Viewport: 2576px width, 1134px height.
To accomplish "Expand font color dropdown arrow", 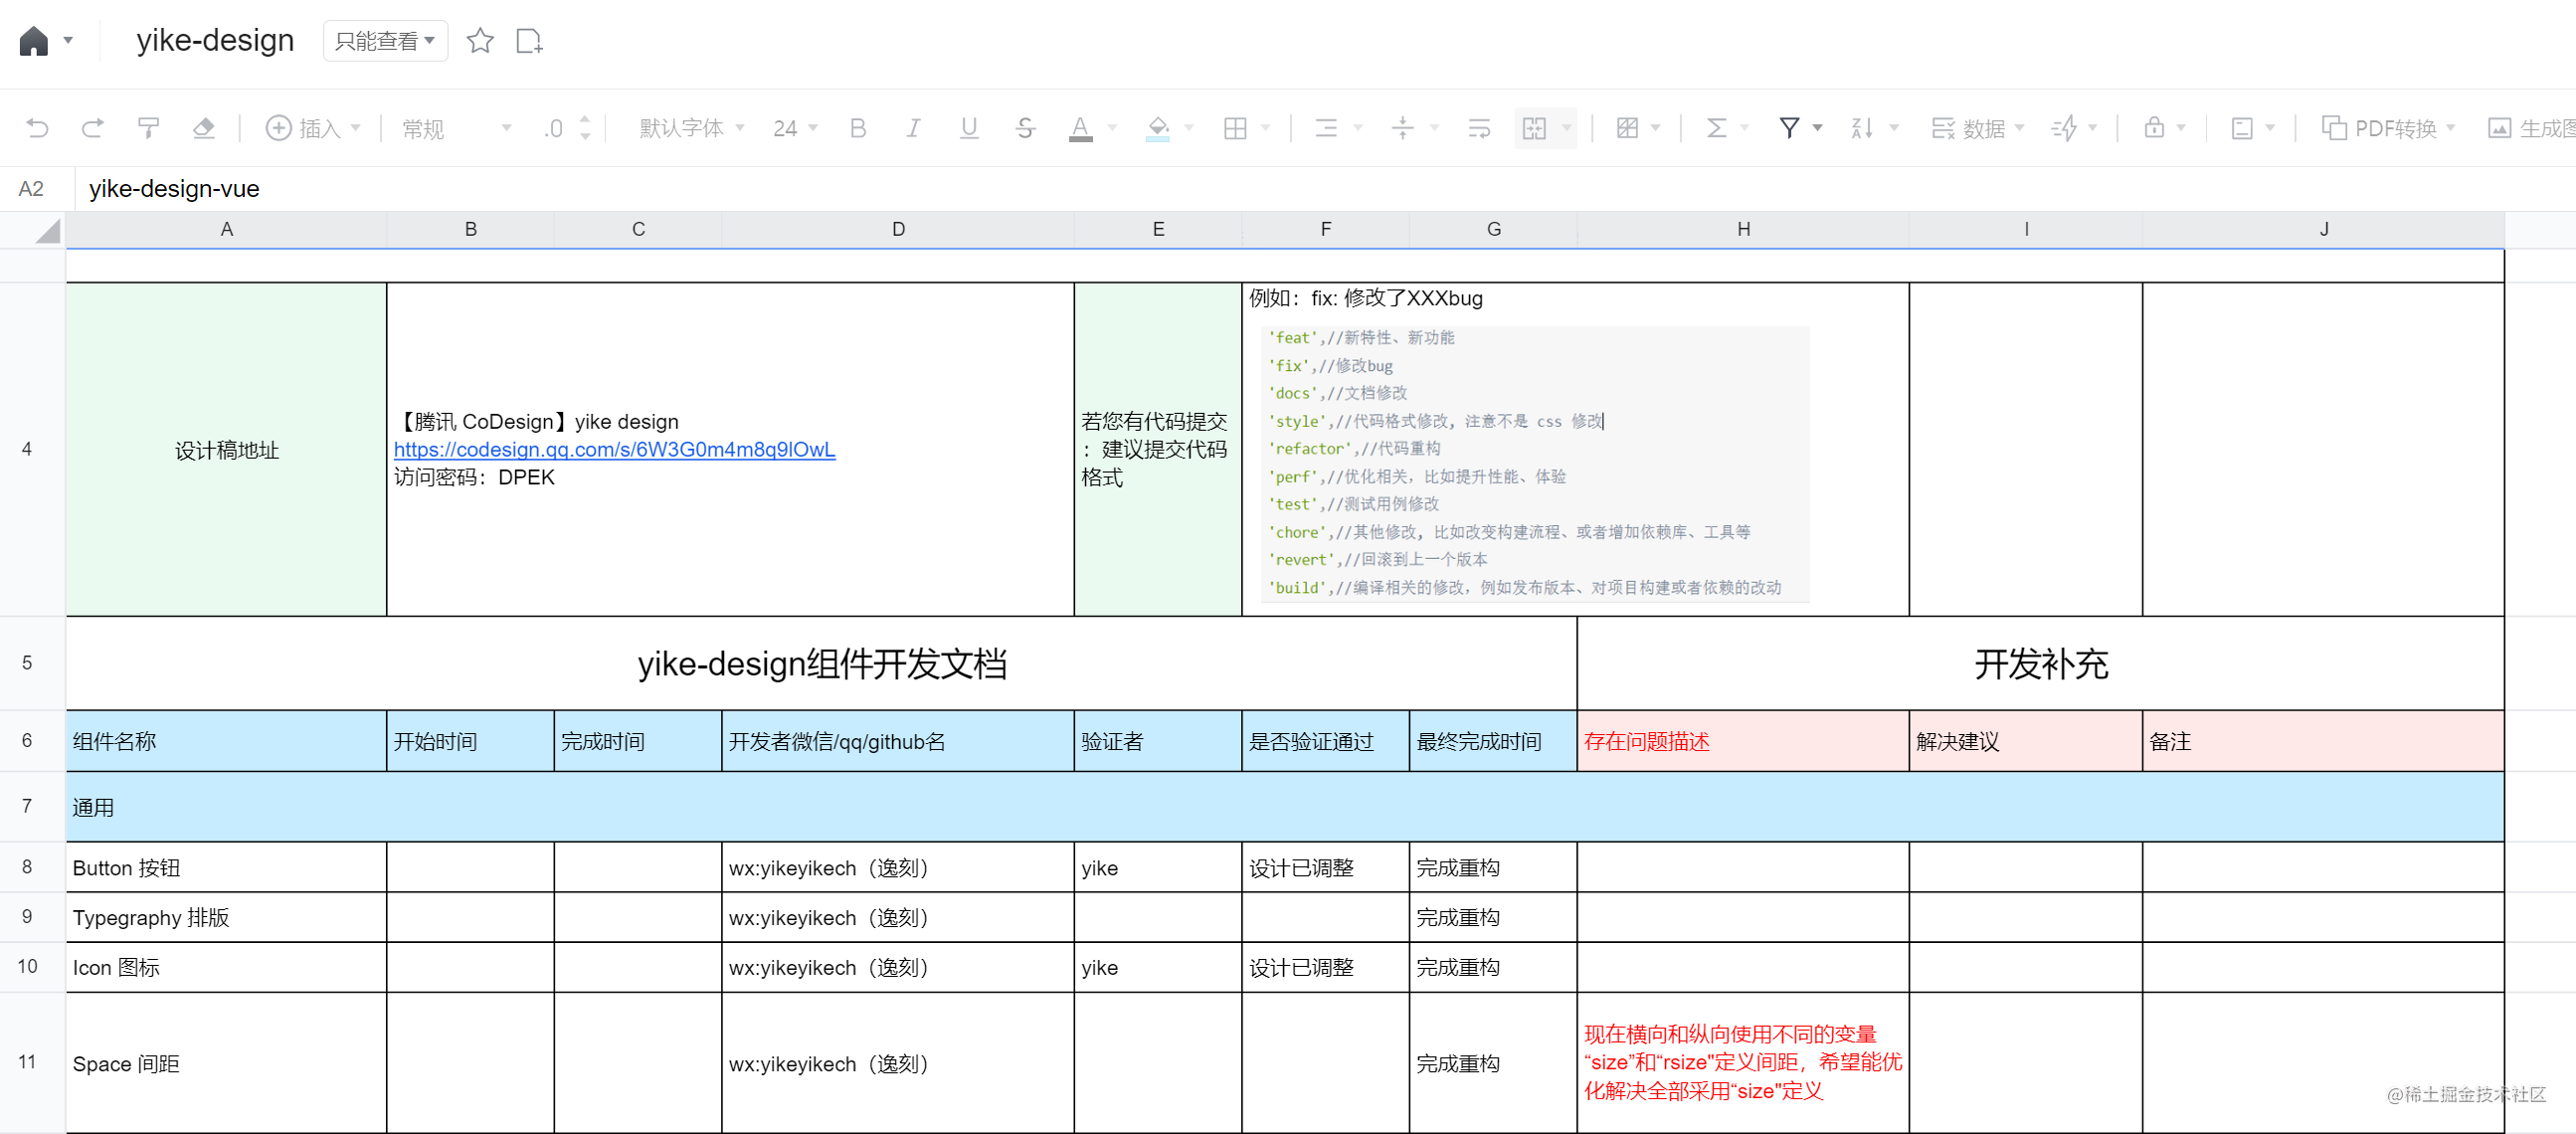I will point(1112,128).
